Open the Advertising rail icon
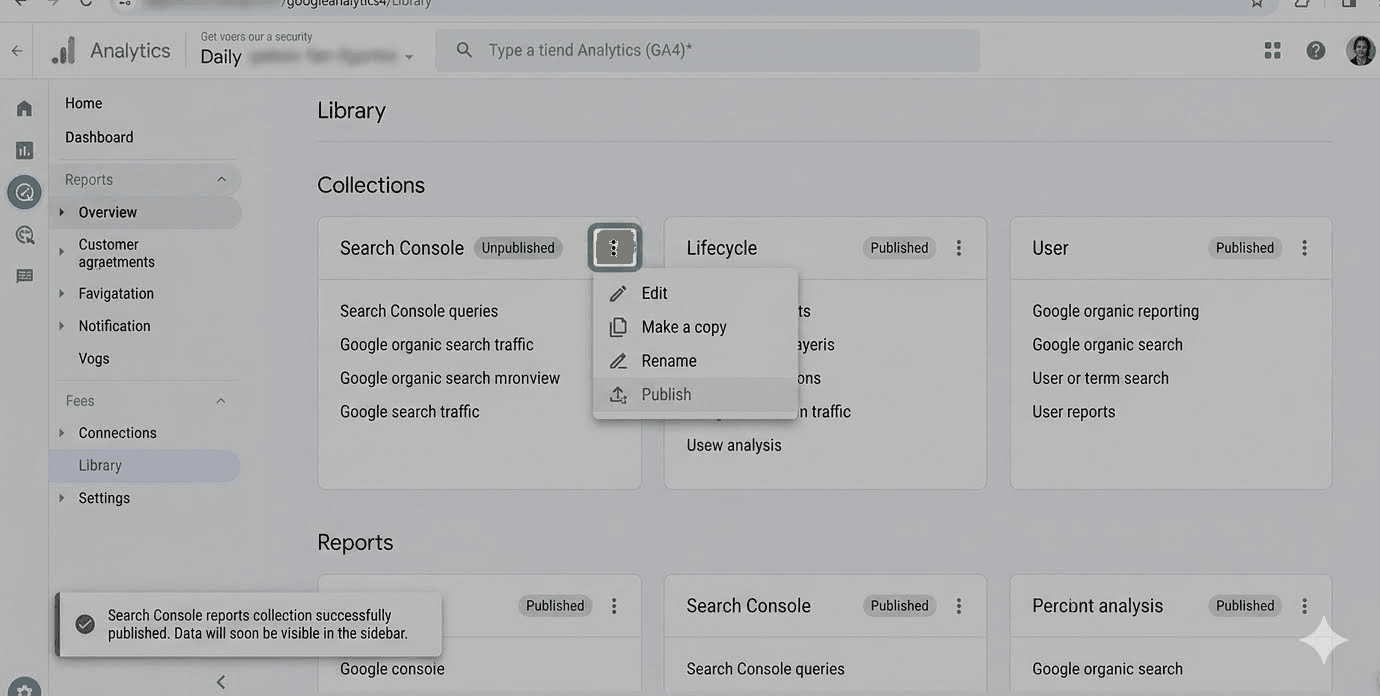Image resolution: width=1380 pixels, height=696 pixels. (24, 235)
